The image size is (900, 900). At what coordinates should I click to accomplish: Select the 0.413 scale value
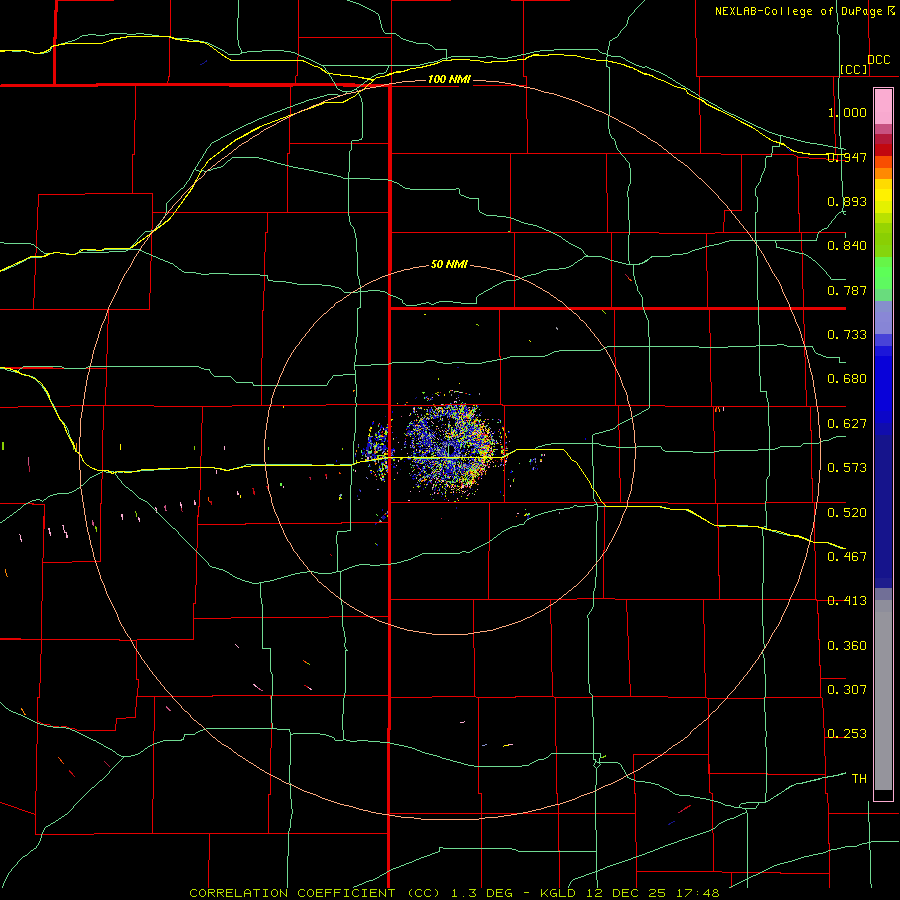point(847,601)
